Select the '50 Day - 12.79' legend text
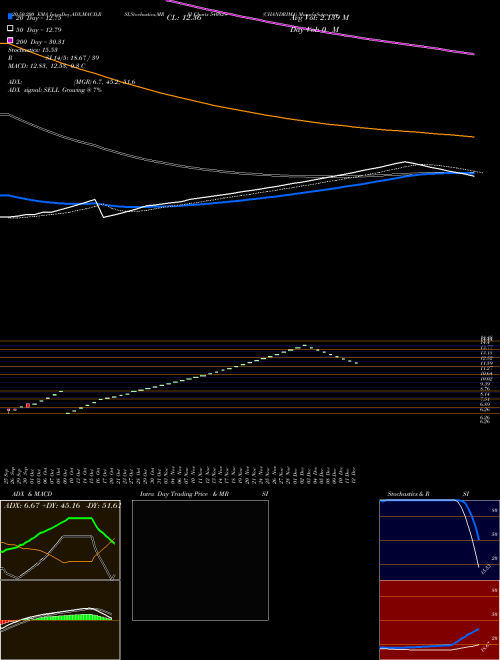The width and height of the screenshot is (500, 660). pos(39,30)
